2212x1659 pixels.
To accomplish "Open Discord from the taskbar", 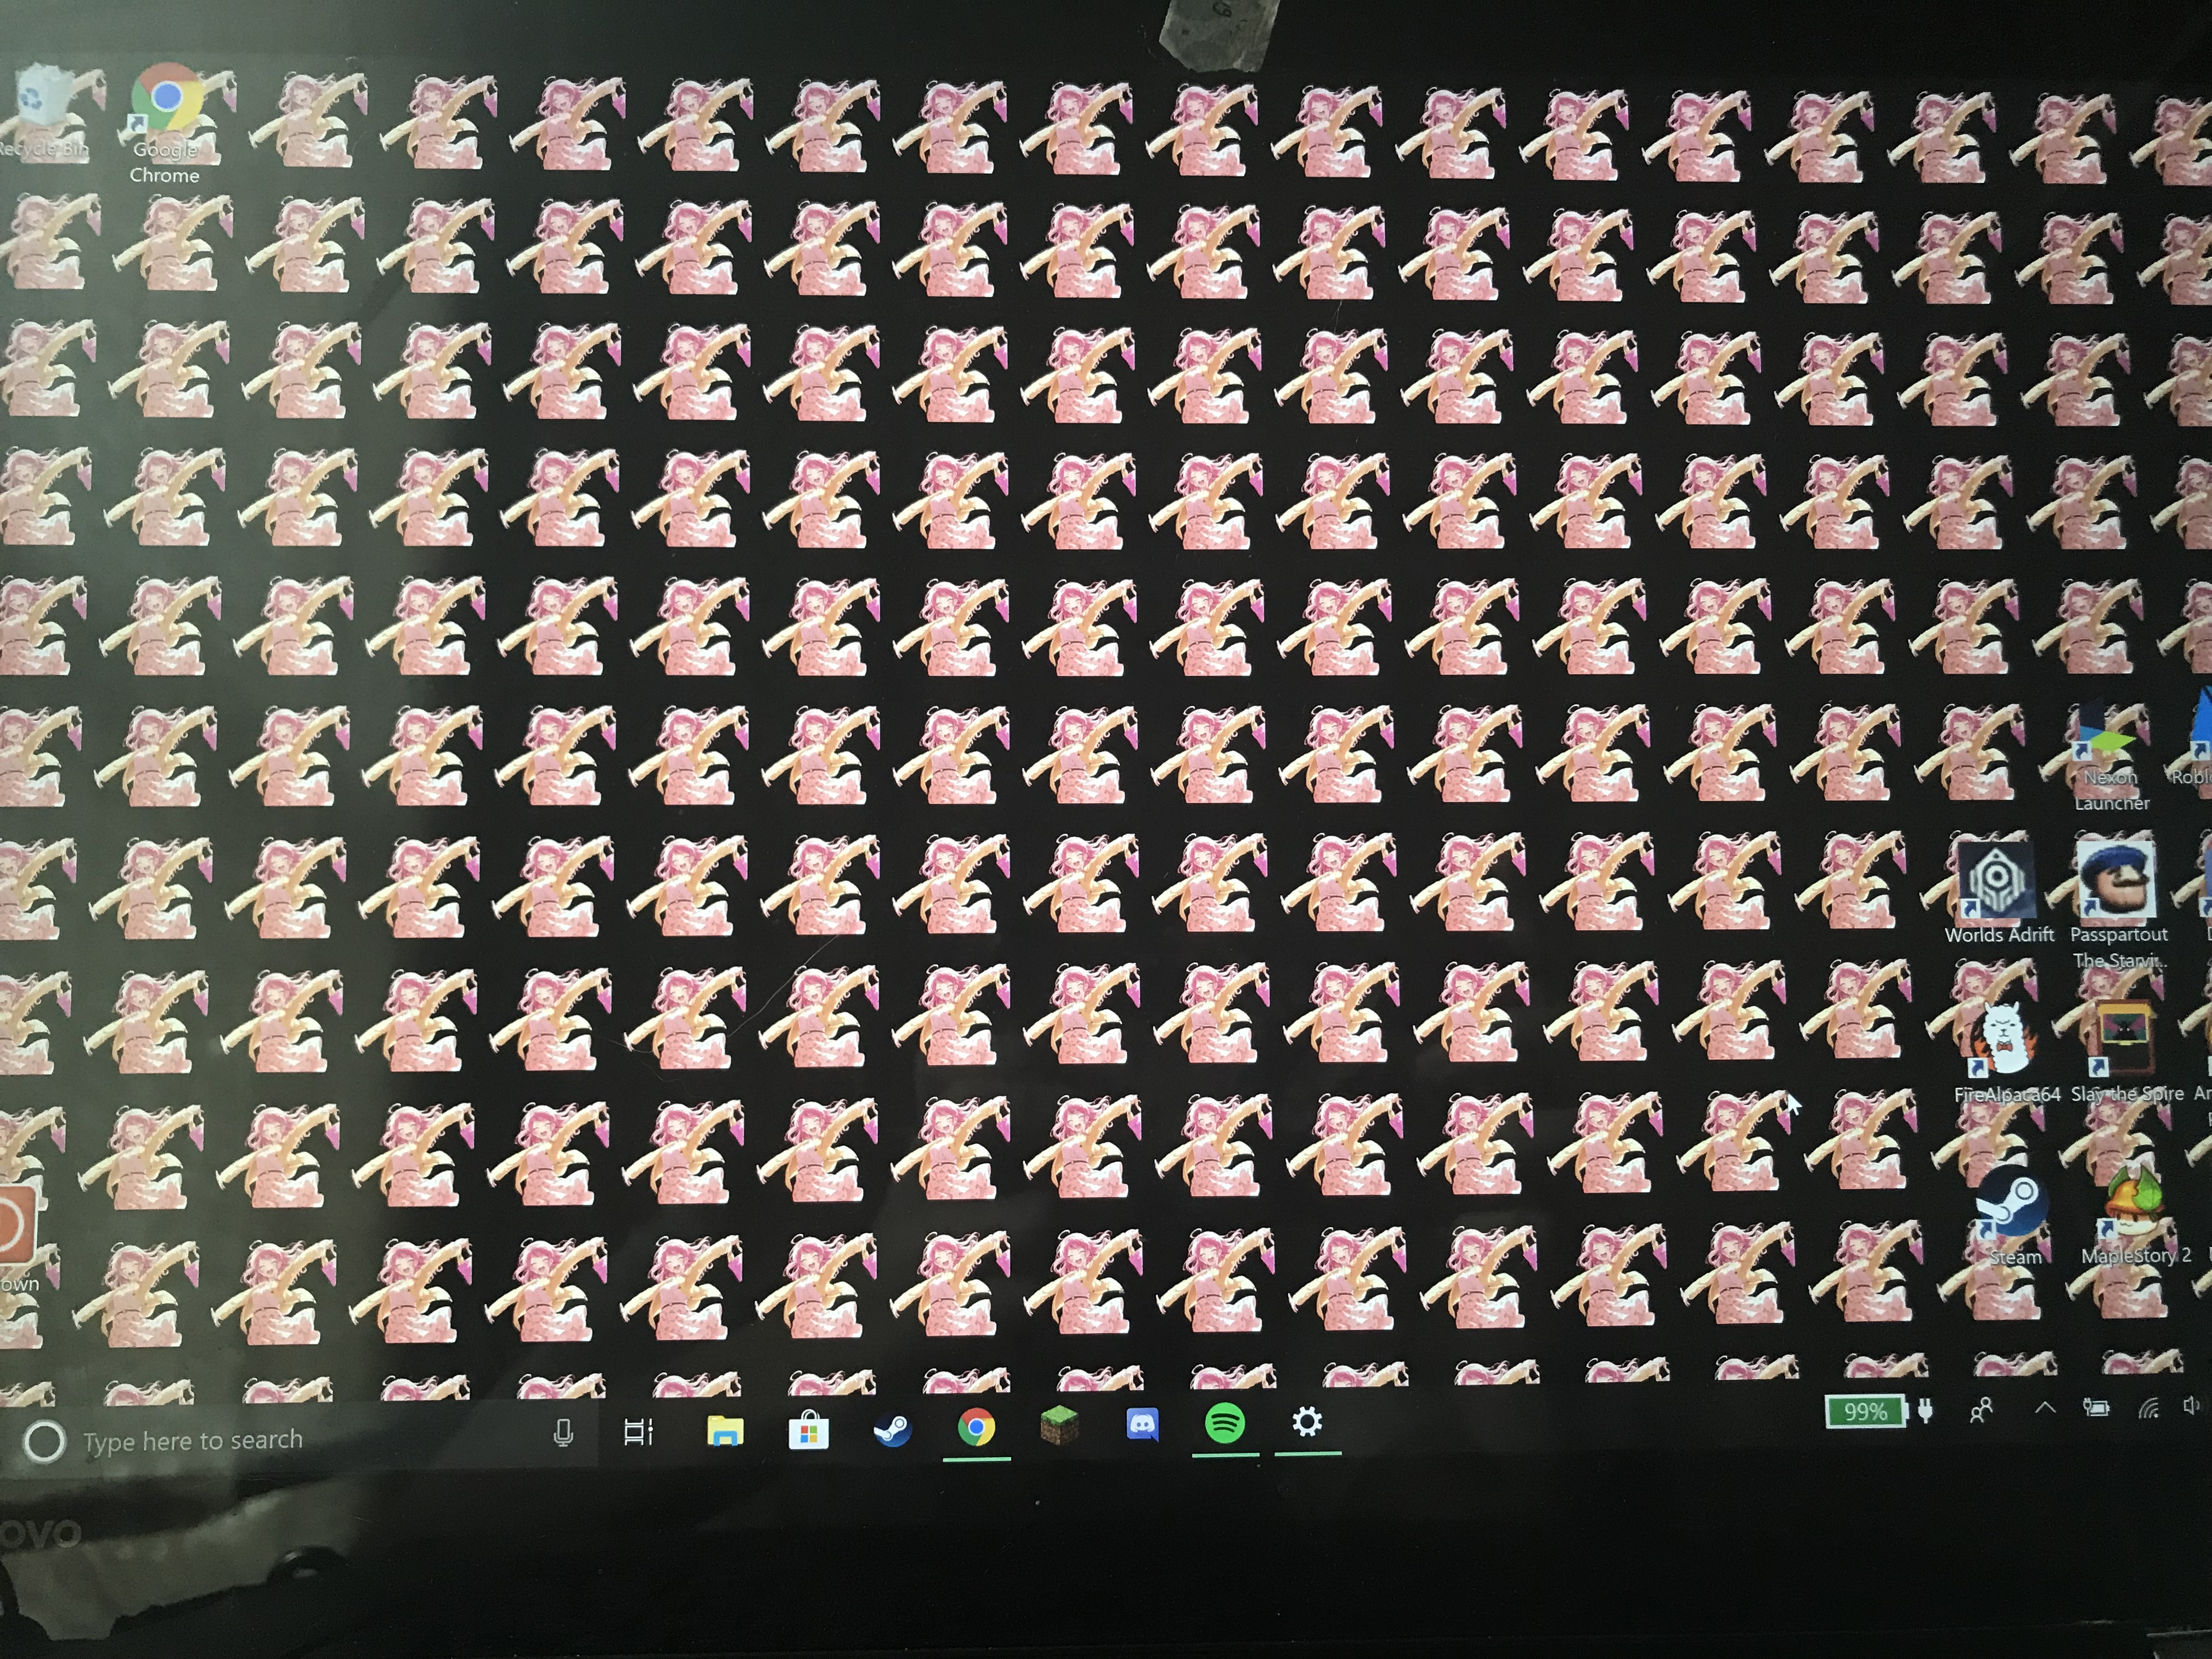I will [x=1142, y=1424].
